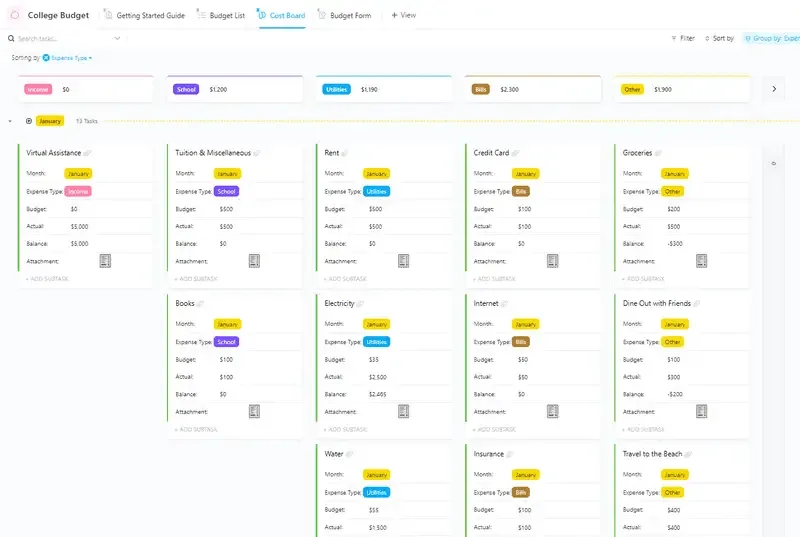
Task: Switch to Getting Started Guide tab
Action: (x=145, y=15)
